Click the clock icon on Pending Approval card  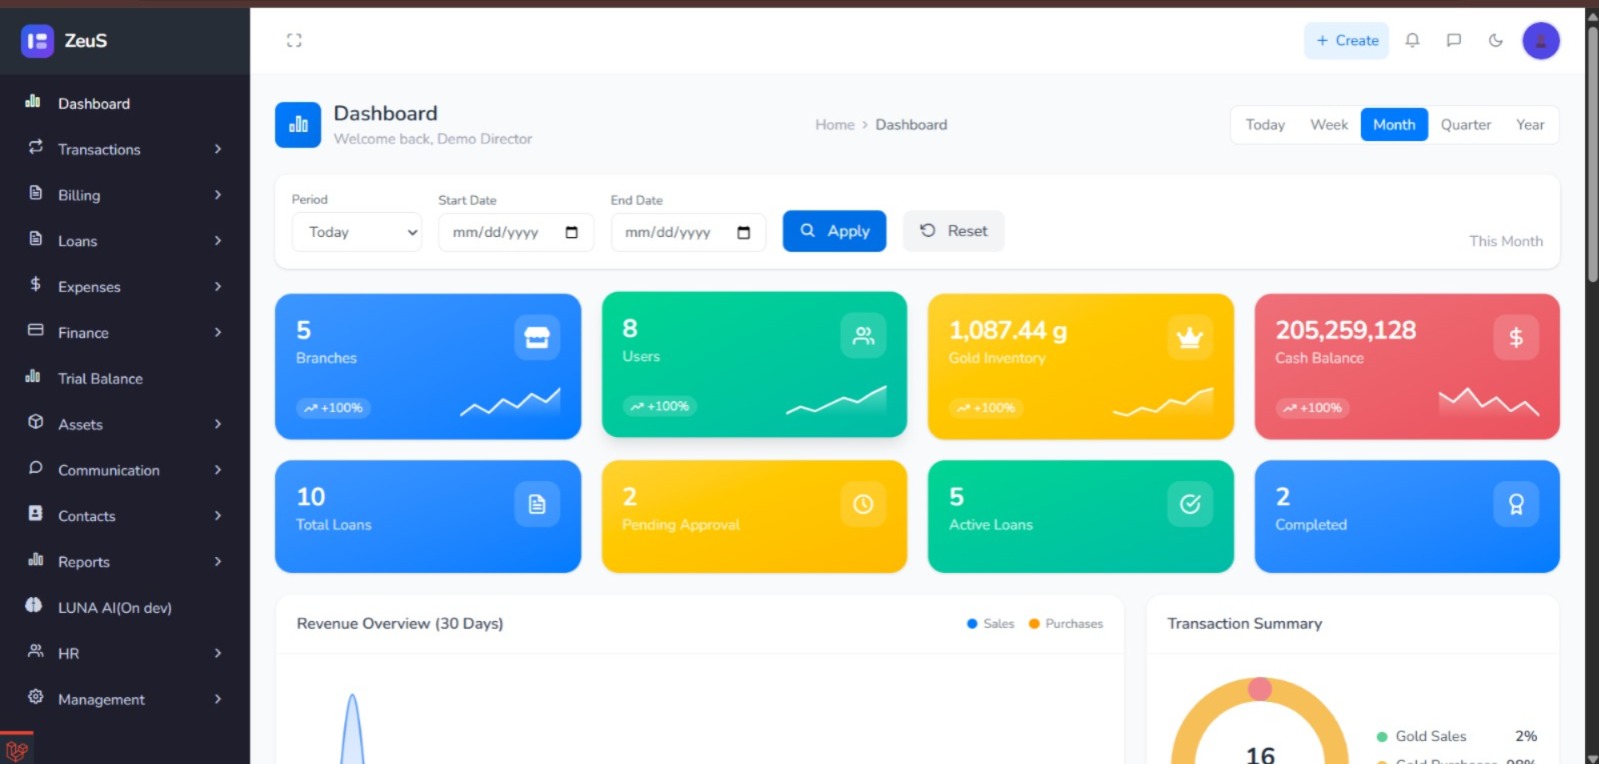(863, 504)
